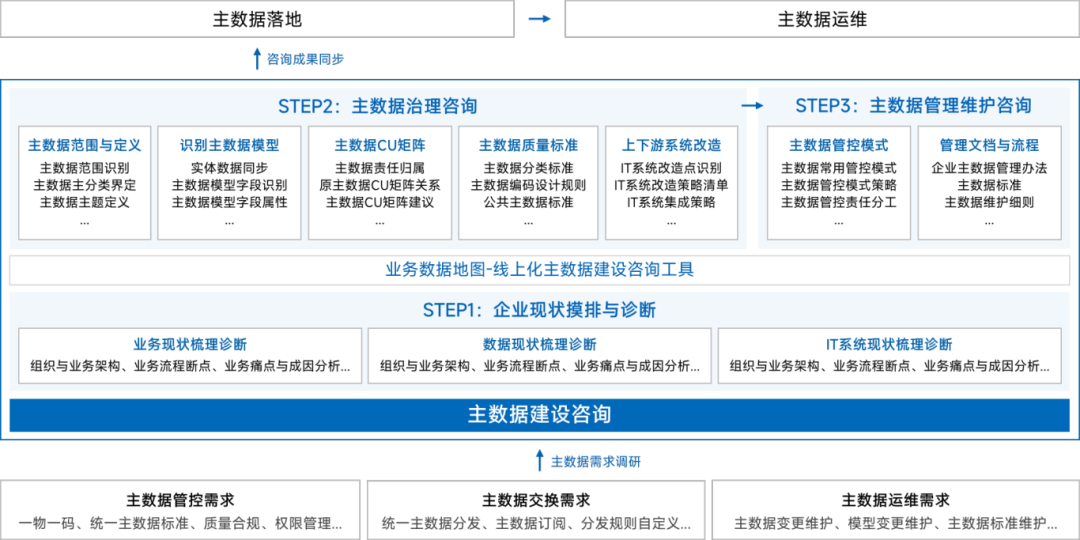Select the 主数据运维 box
The image size is (1080, 540).
(x=822, y=19)
